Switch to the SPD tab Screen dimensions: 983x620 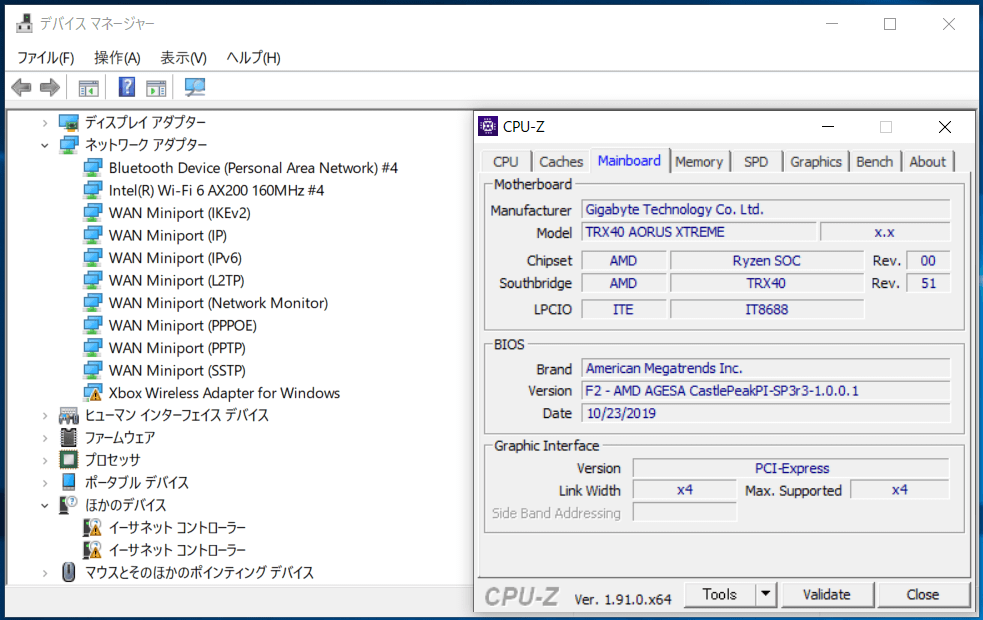[x=756, y=162]
